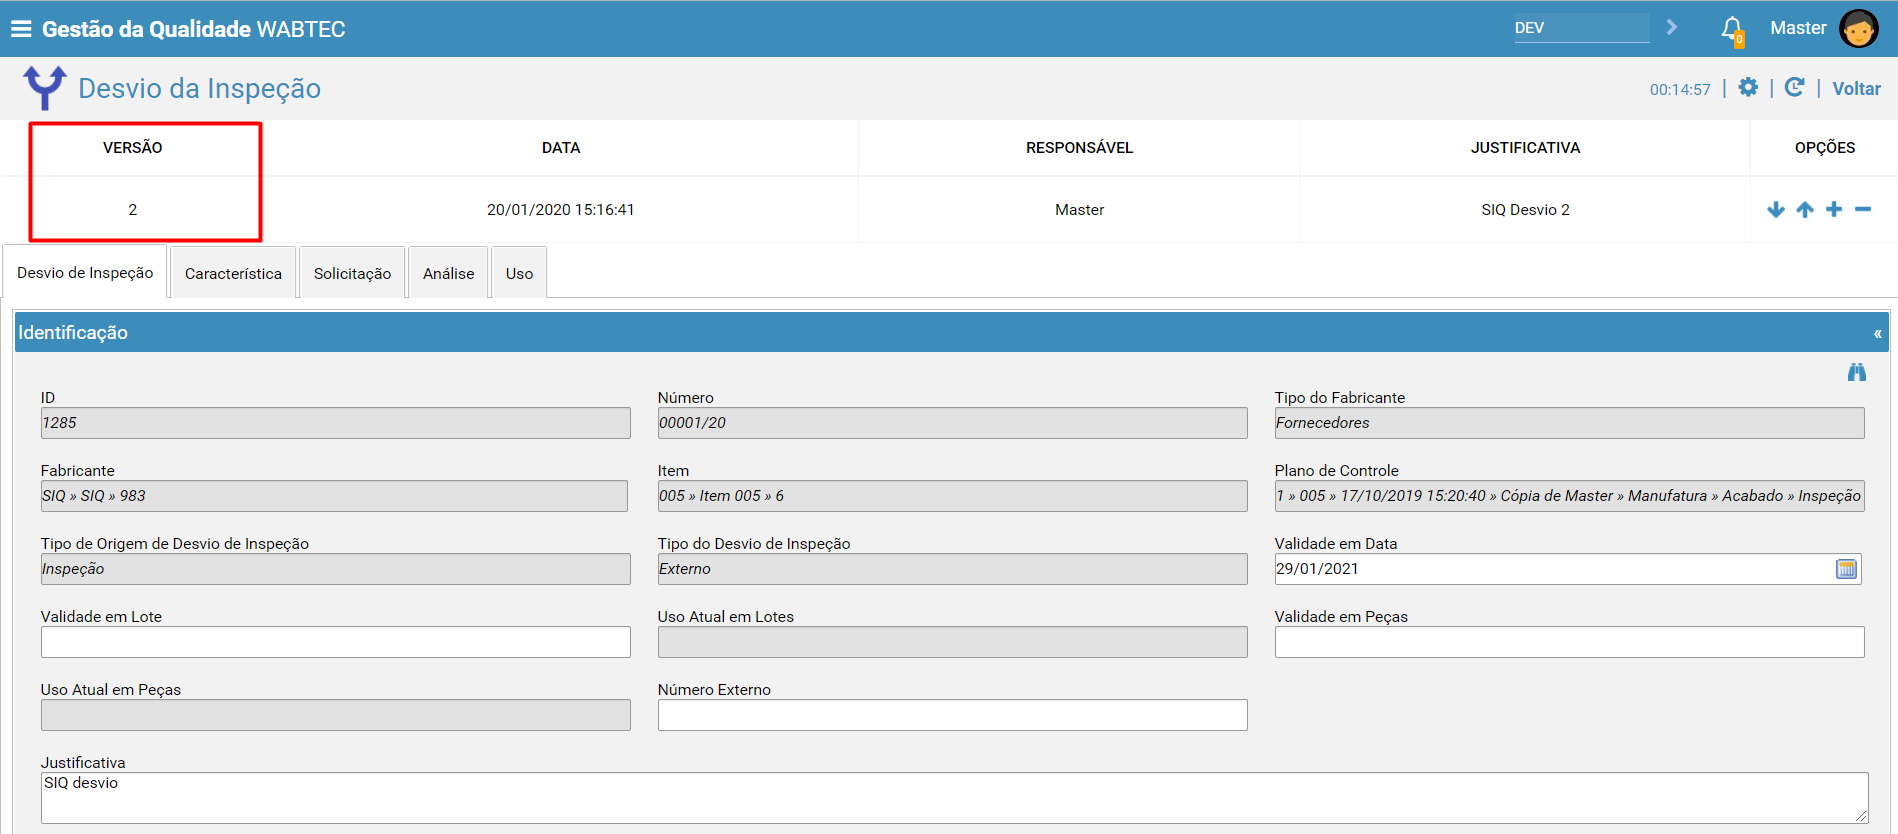Screen dimensions: 1898x834
Task: Click the Justificativa text area
Action: 954,798
